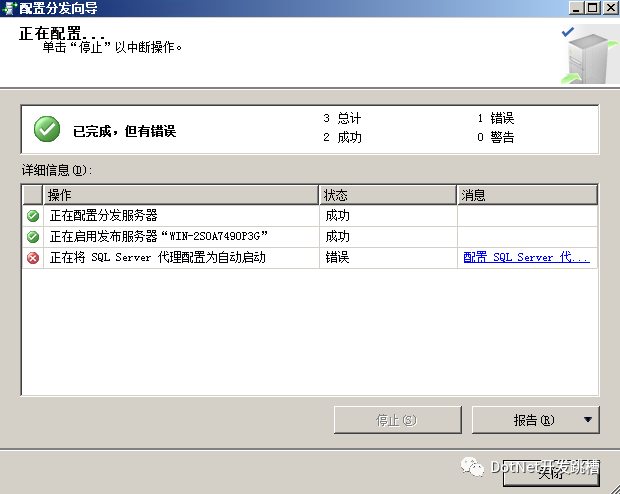The image size is (620, 494).
Task: Close the 配置分发向导 window with X
Action: pyautogui.click(x=611, y=8)
